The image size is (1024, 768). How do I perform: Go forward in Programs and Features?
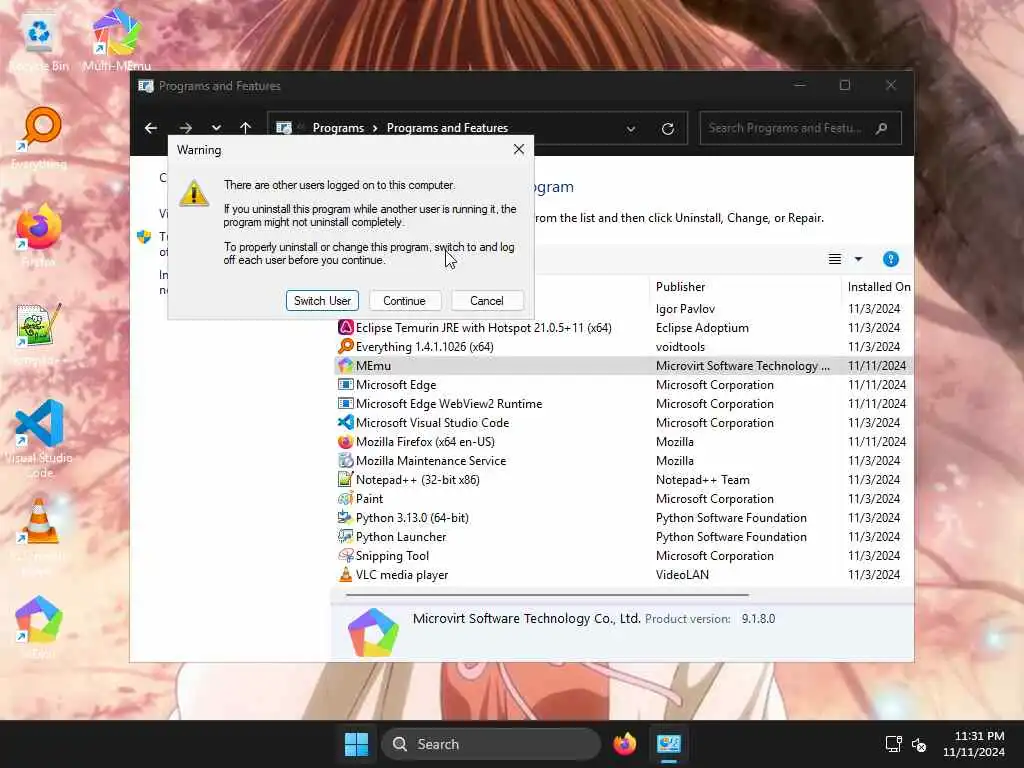pos(185,128)
